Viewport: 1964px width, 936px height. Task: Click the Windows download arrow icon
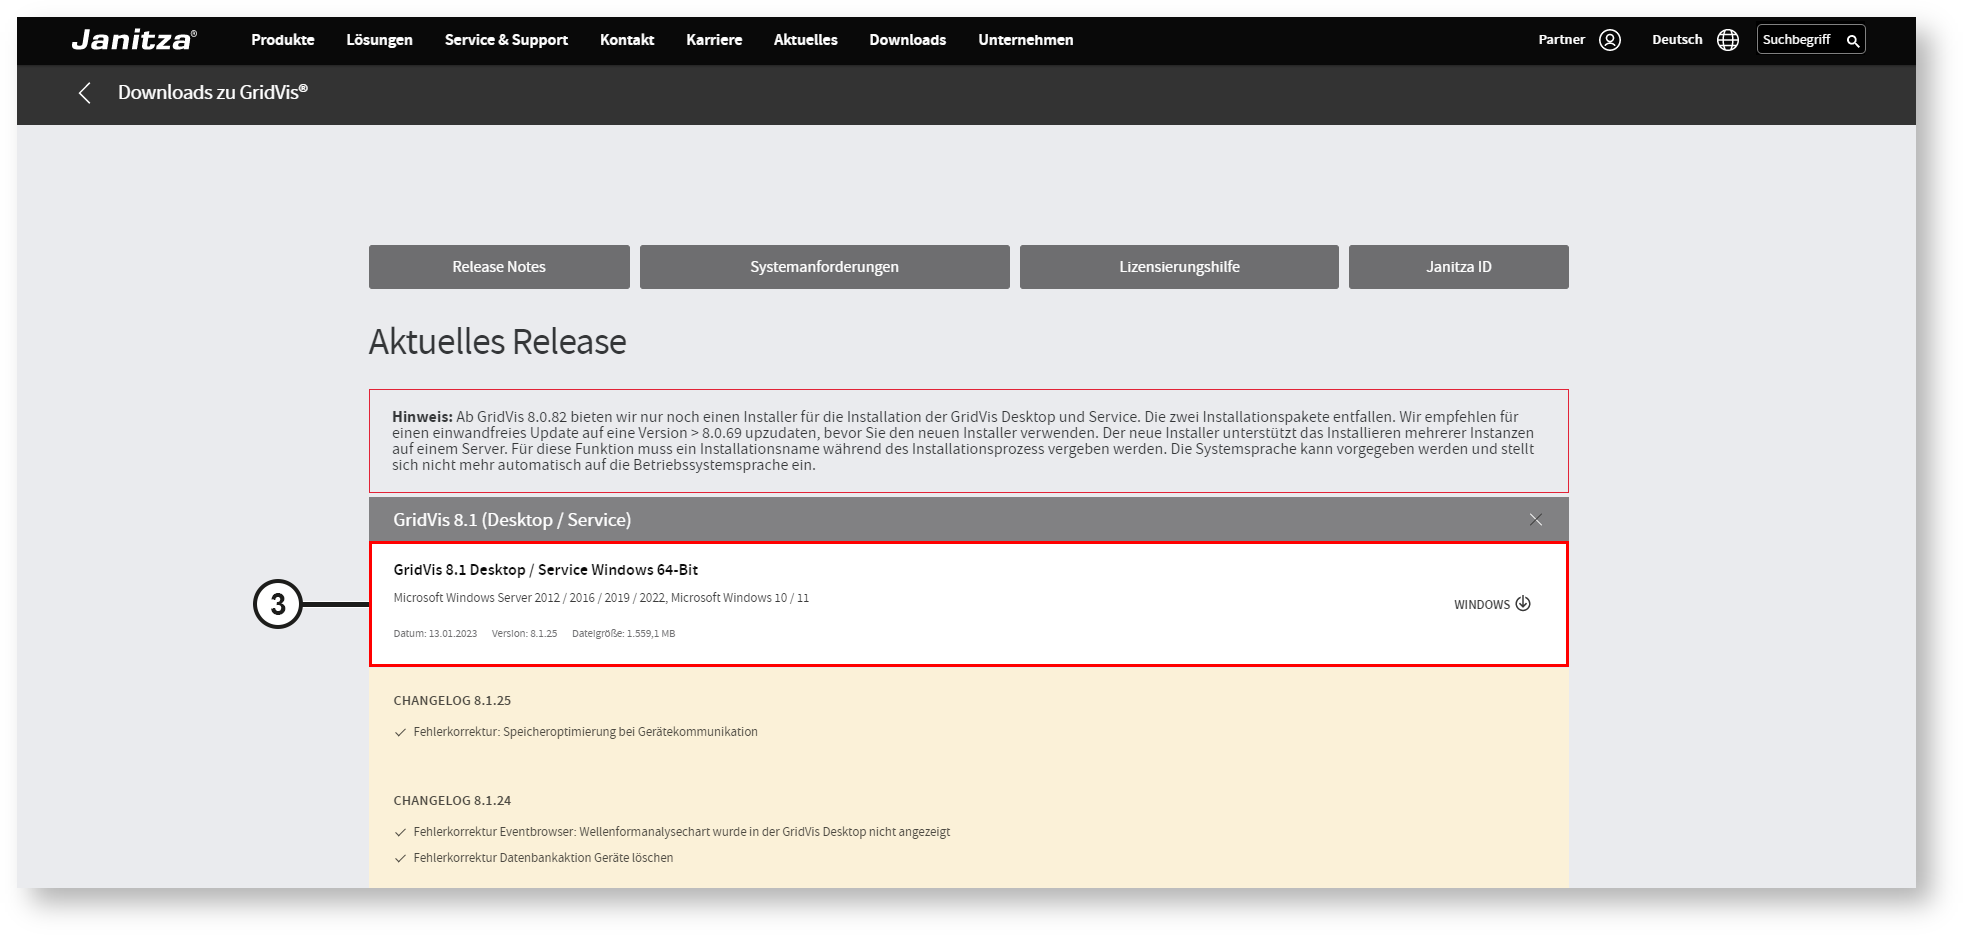click(1522, 604)
